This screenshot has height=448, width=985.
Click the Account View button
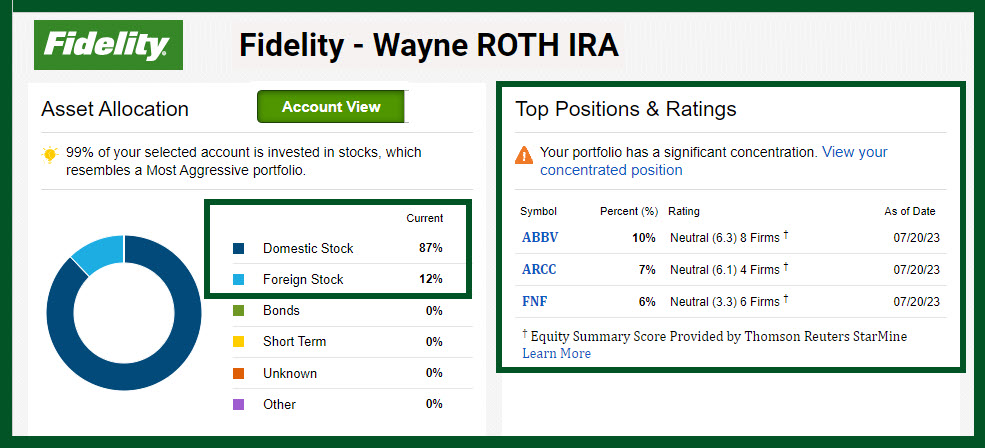pyautogui.click(x=331, y=107)
